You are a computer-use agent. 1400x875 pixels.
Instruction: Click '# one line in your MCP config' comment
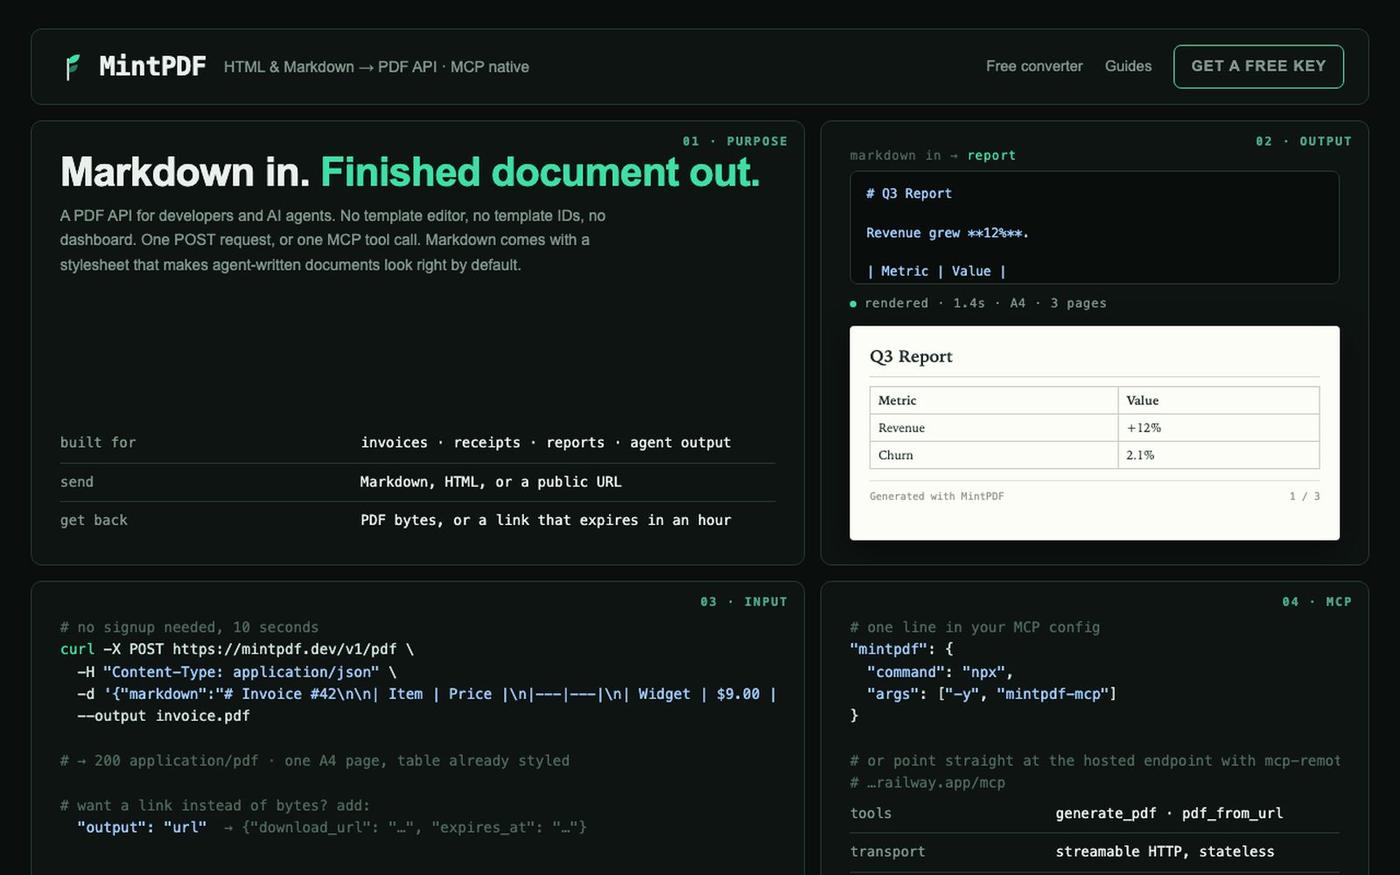point(975,627)
